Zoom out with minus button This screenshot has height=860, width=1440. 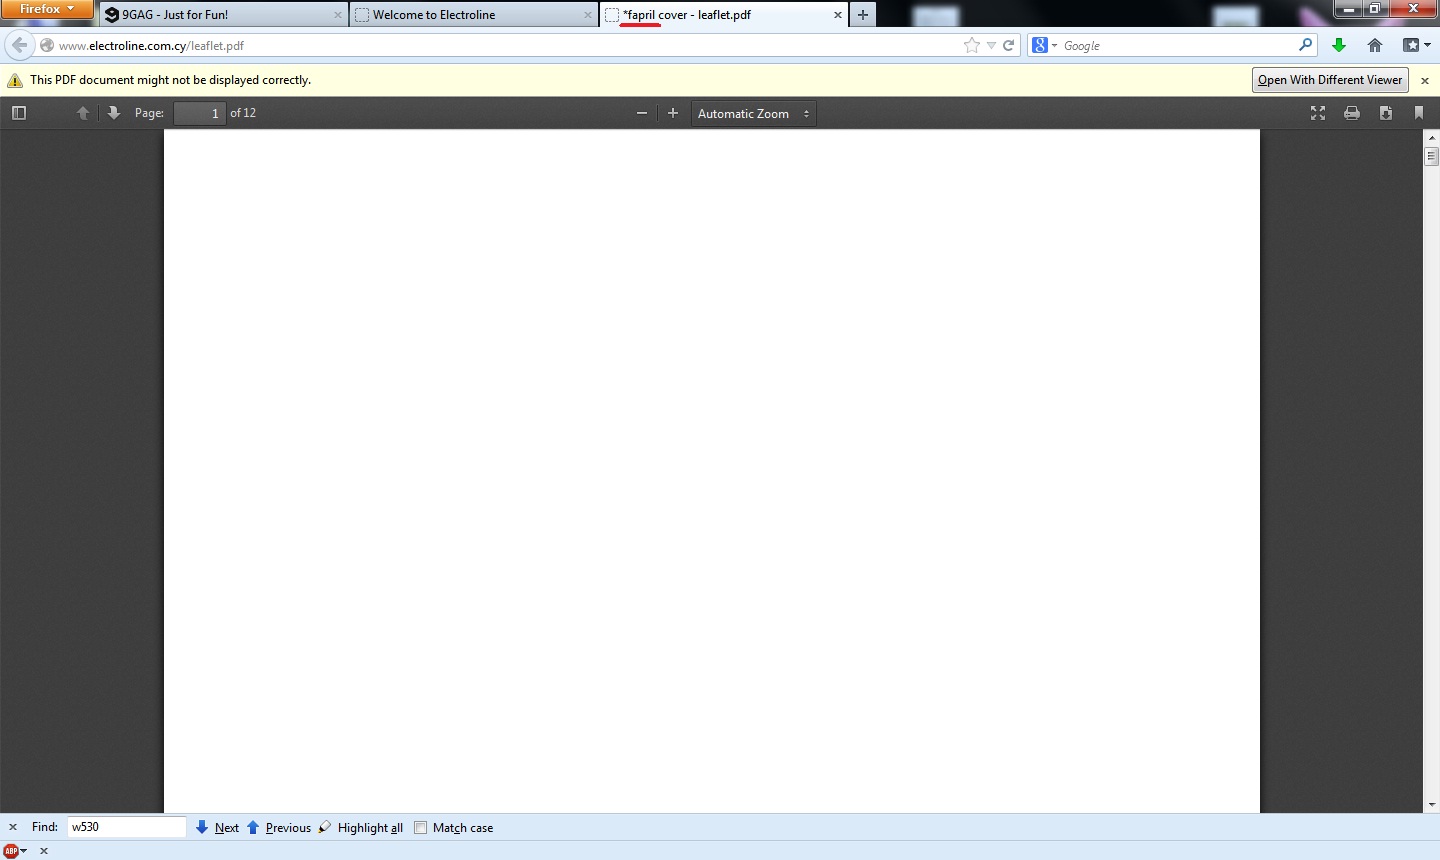(x=642, y=113)
